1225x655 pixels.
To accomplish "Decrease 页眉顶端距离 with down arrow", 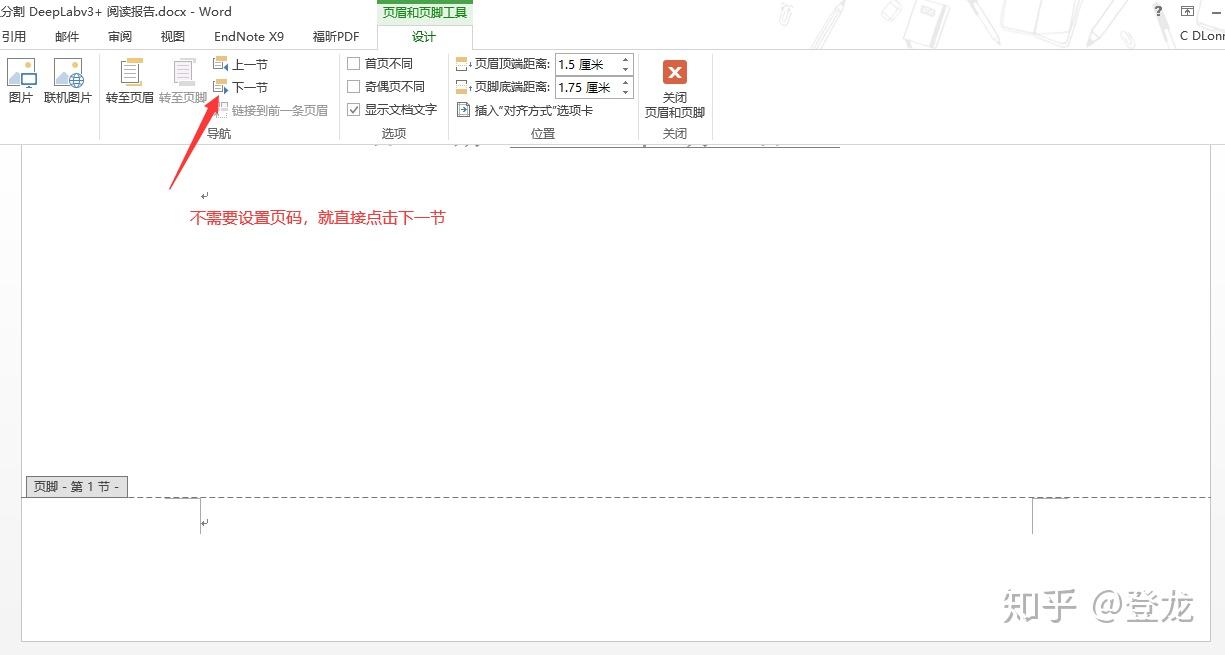I will coord(627,69).
